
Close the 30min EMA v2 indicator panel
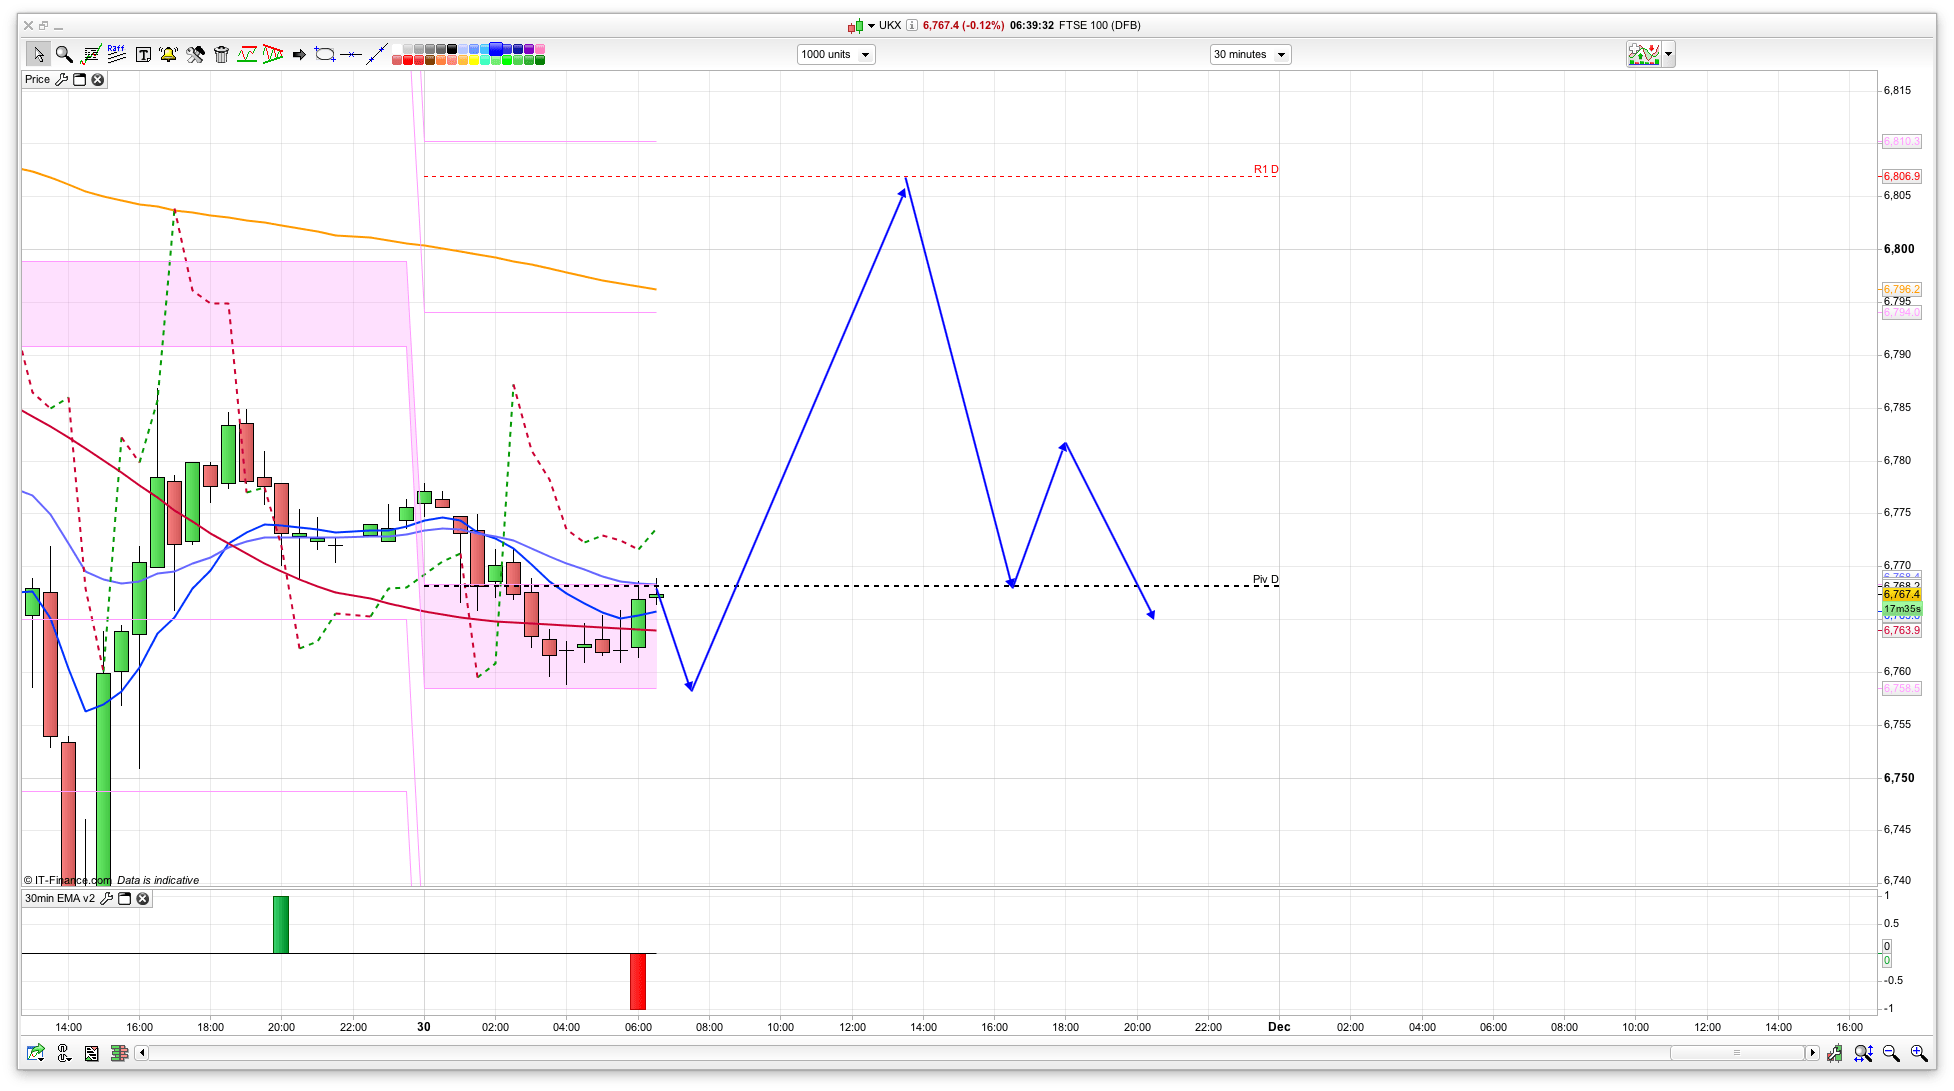[x=143, y=899]
